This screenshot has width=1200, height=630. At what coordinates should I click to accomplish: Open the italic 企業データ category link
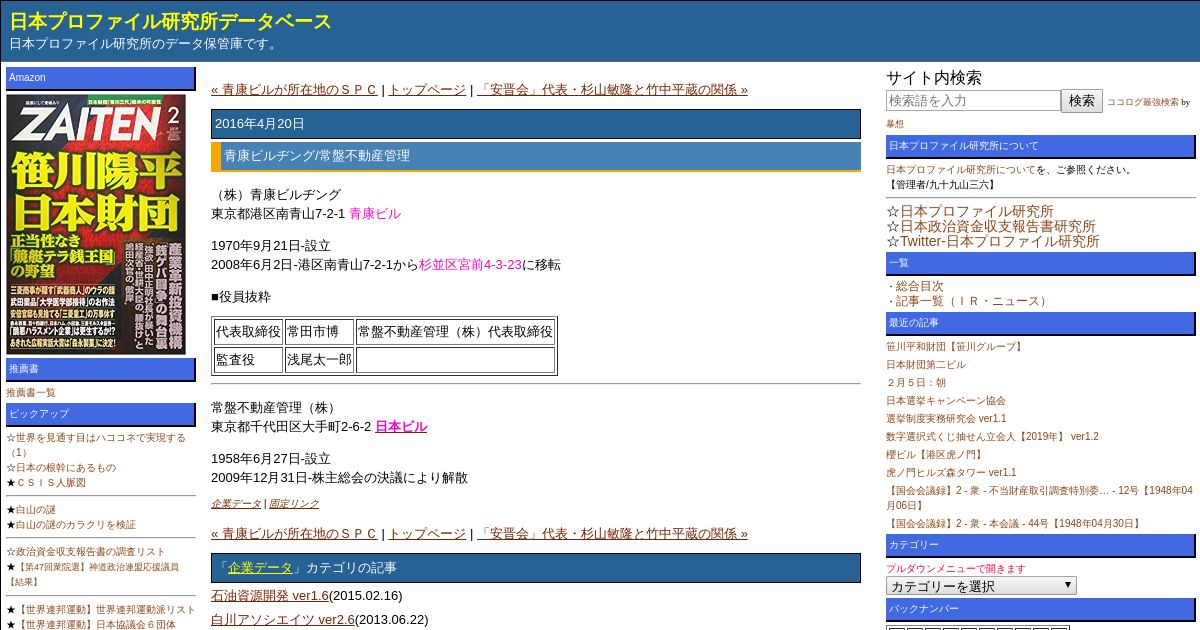coord(236,503)
